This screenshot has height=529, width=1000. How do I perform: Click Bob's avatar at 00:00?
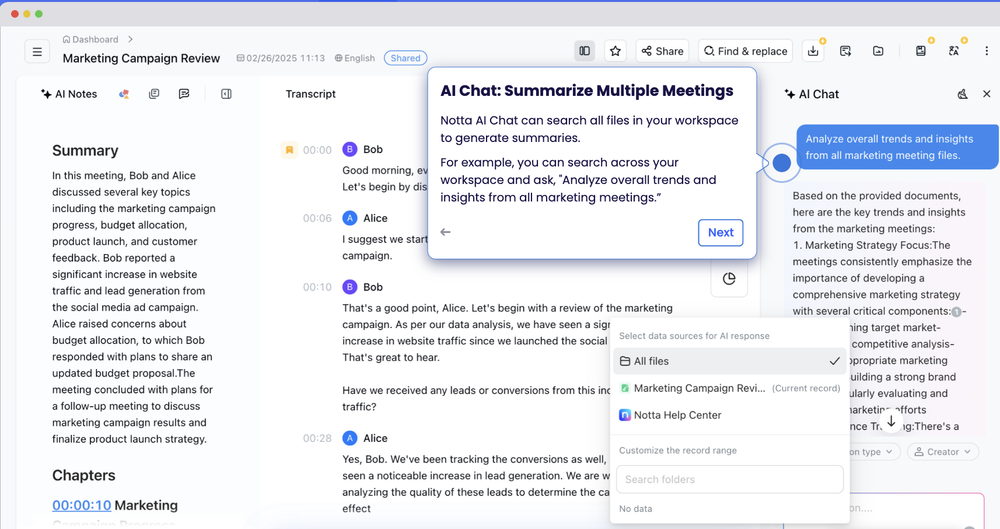point(349,149)
